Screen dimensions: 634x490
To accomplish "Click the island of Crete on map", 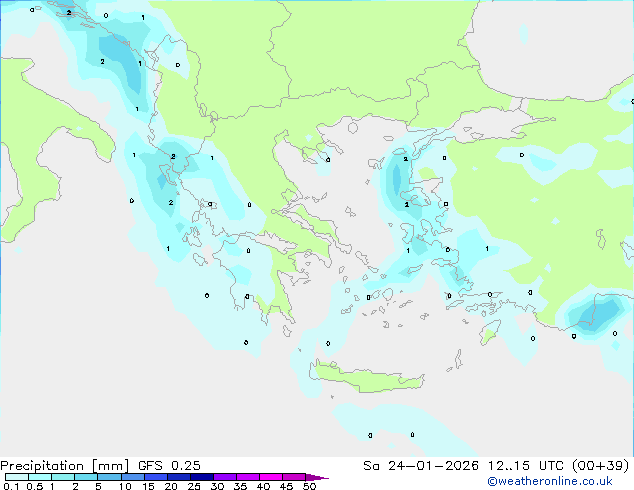I will [x=366, y=378].
